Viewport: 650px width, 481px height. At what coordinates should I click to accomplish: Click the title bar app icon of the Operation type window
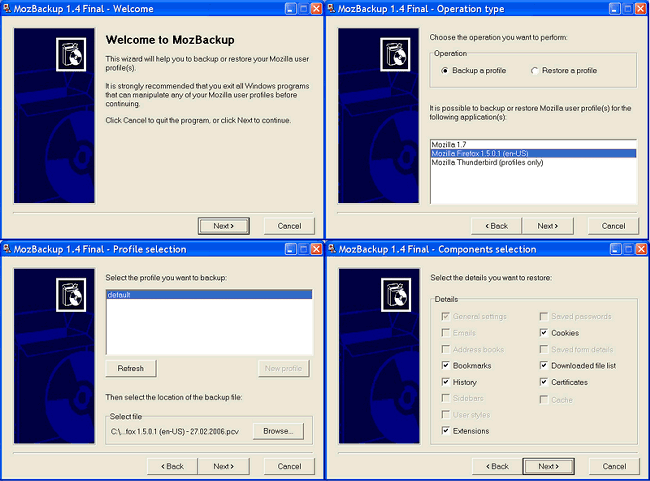coord(331,8)
